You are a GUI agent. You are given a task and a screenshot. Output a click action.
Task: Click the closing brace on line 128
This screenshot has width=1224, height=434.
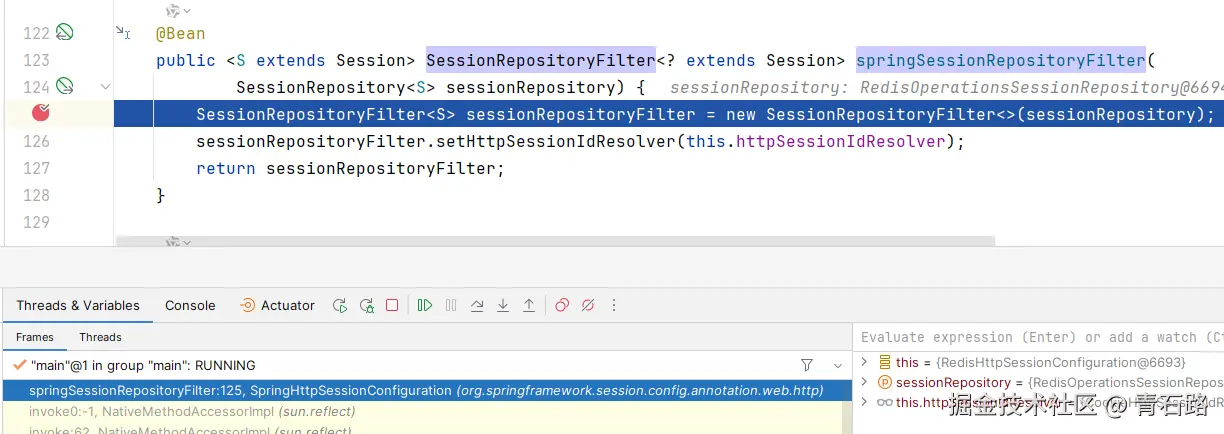(x=161, y=195)
